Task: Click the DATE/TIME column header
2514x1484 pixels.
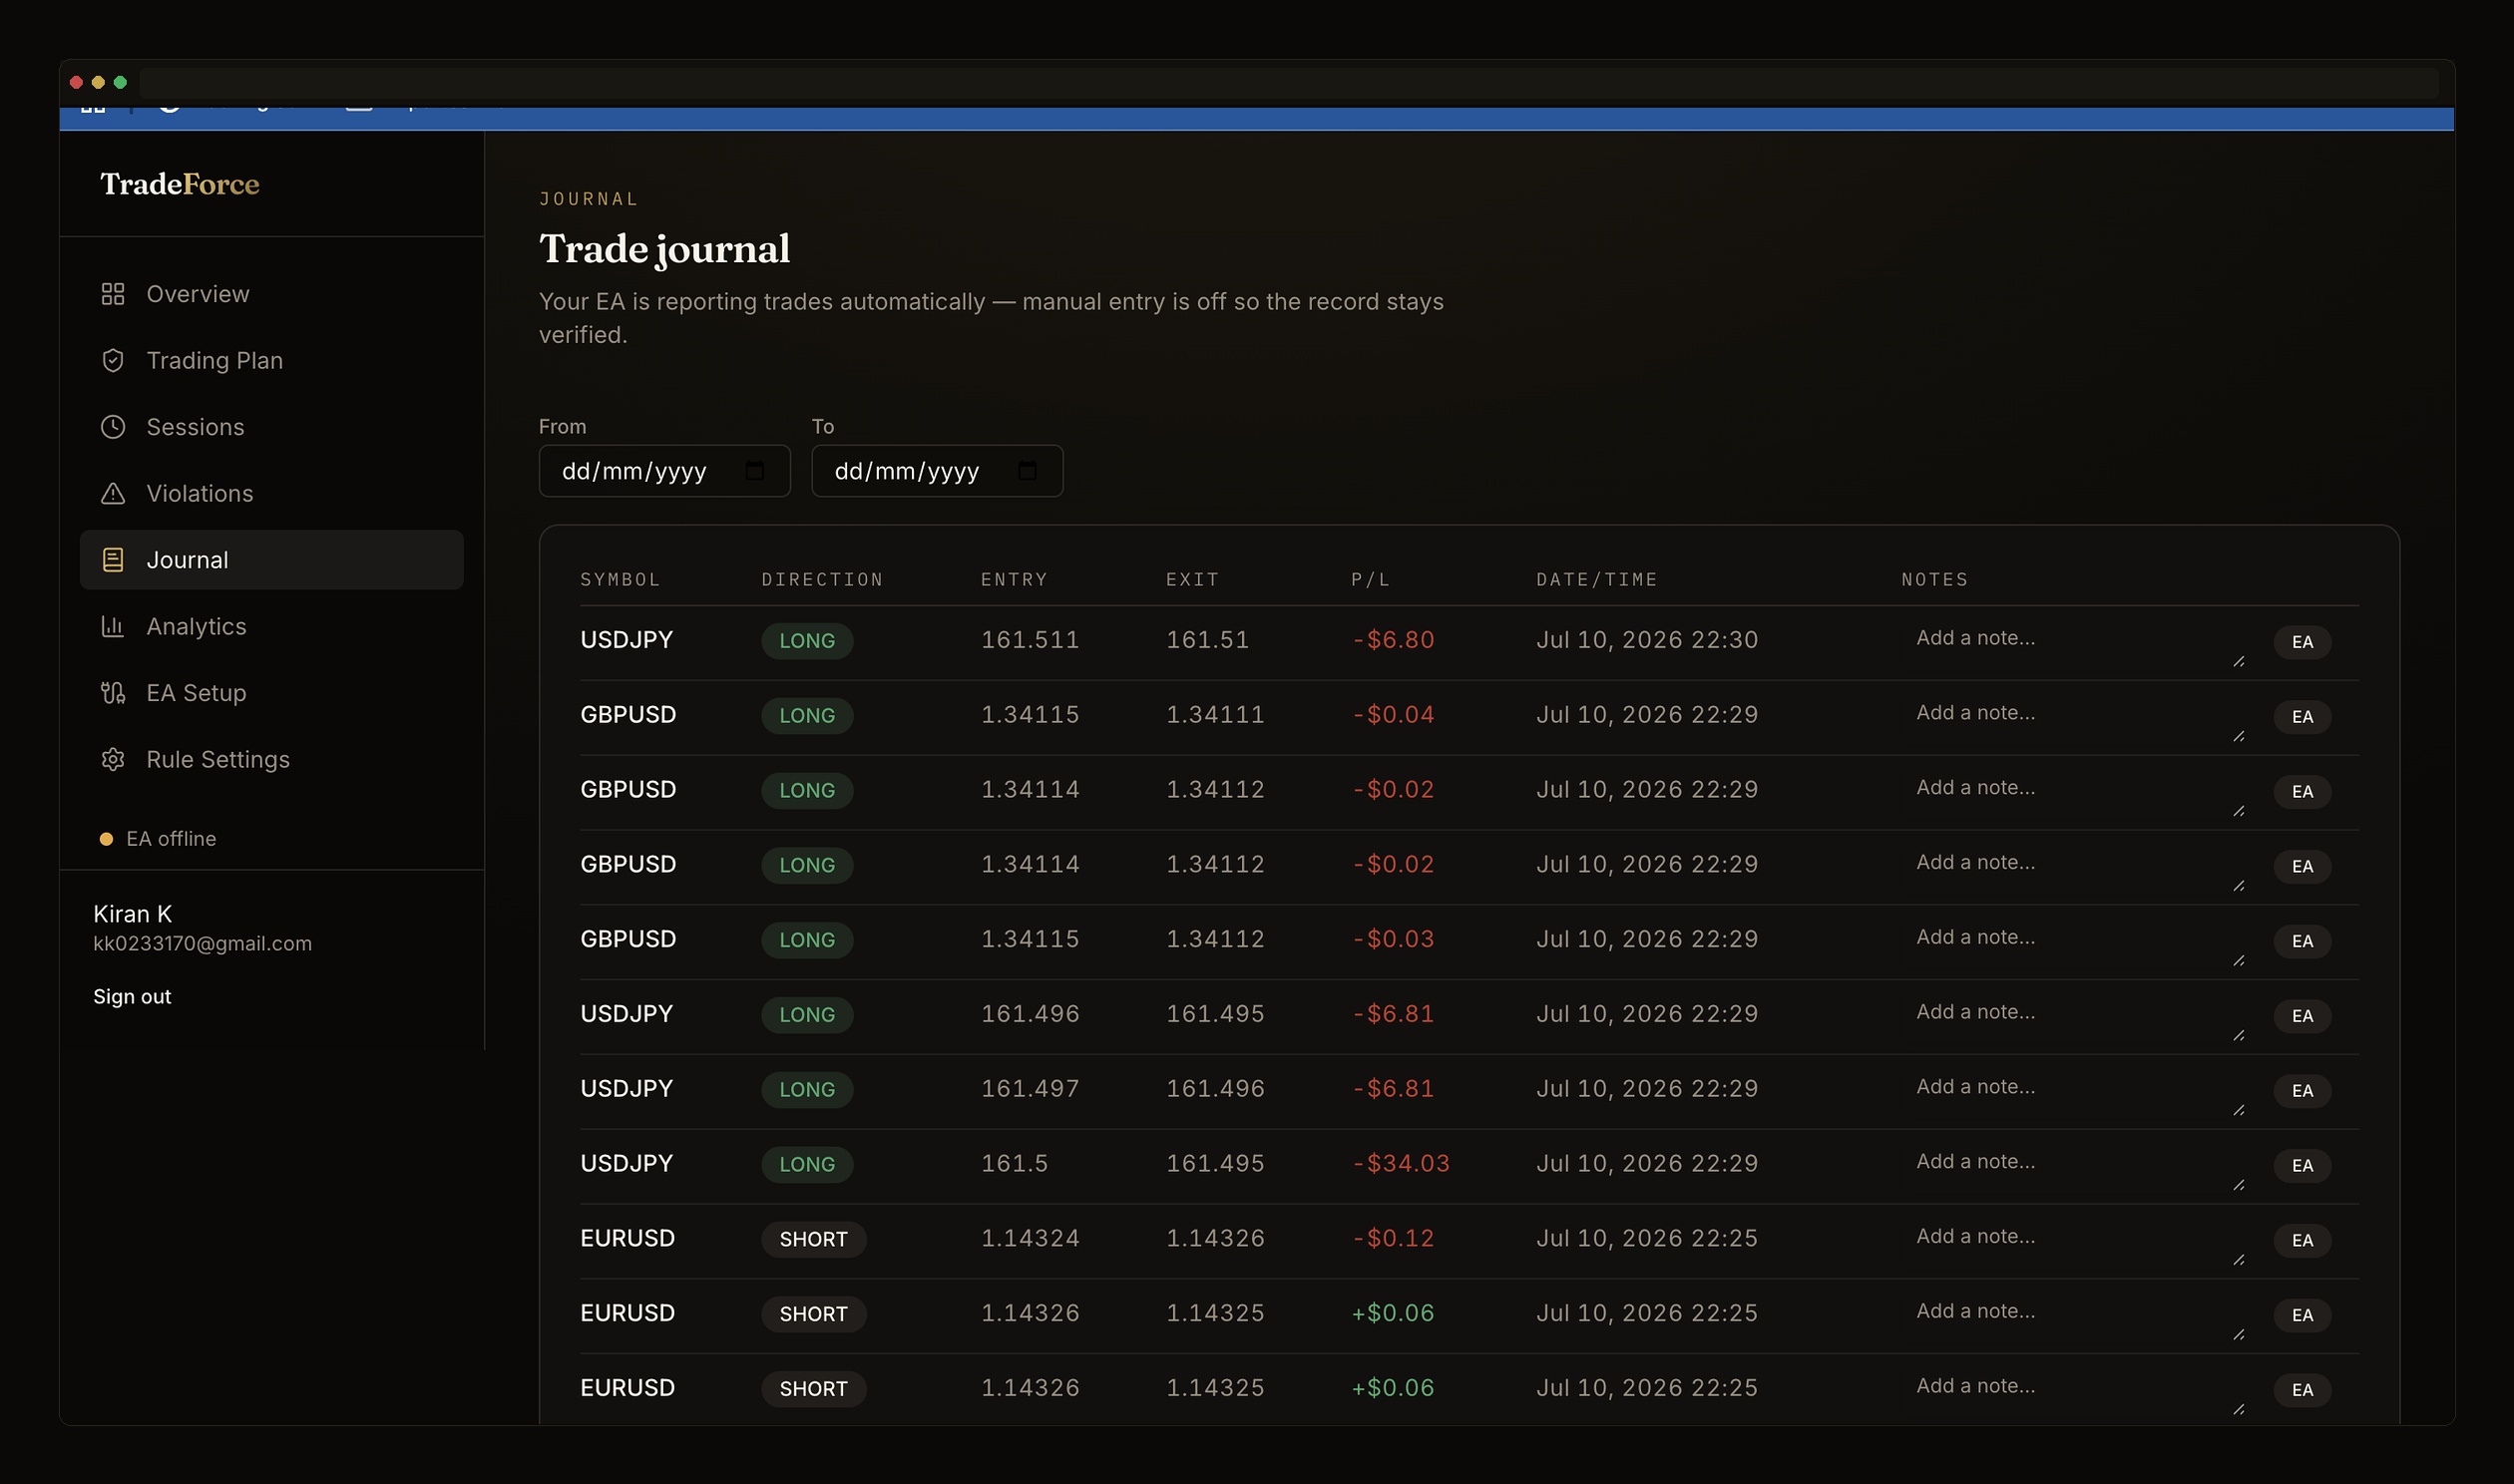Action: (1597, 580)
